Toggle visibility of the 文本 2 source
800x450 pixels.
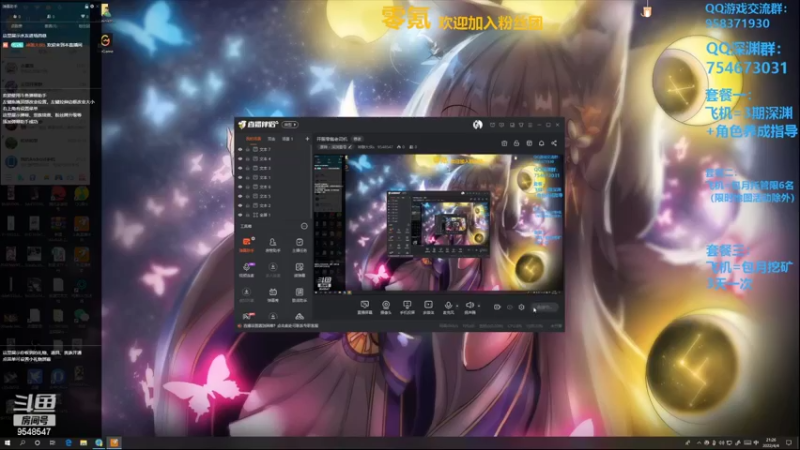(240, 205)
